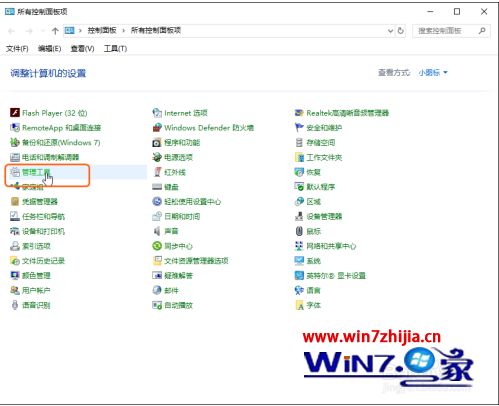
Task: Open 系统 item
Action: pyautogui.click(x=308, y=261)
